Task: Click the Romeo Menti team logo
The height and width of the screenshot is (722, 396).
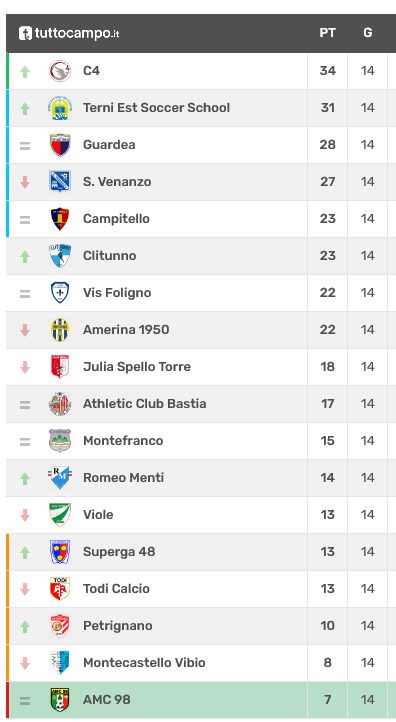Action: [x=60, y=478]
